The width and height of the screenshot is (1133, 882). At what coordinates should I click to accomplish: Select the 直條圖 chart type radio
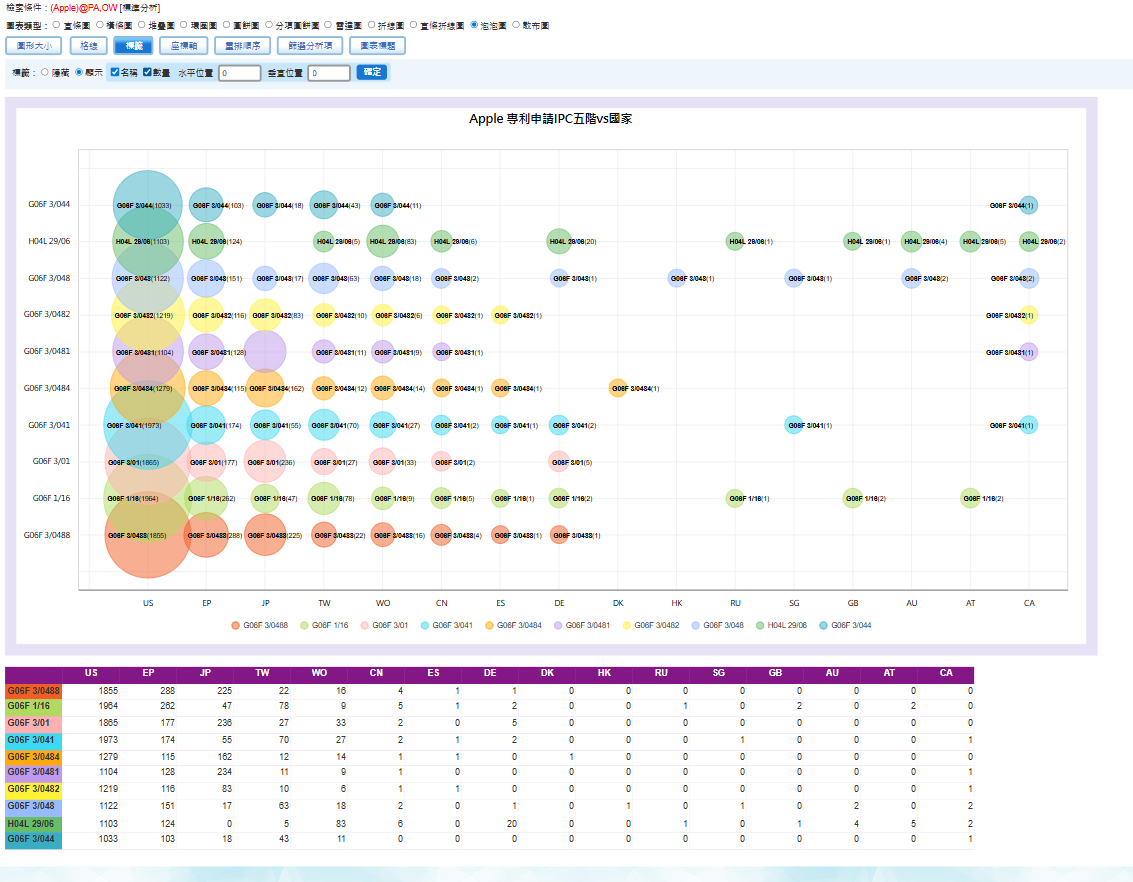point(56,25)
